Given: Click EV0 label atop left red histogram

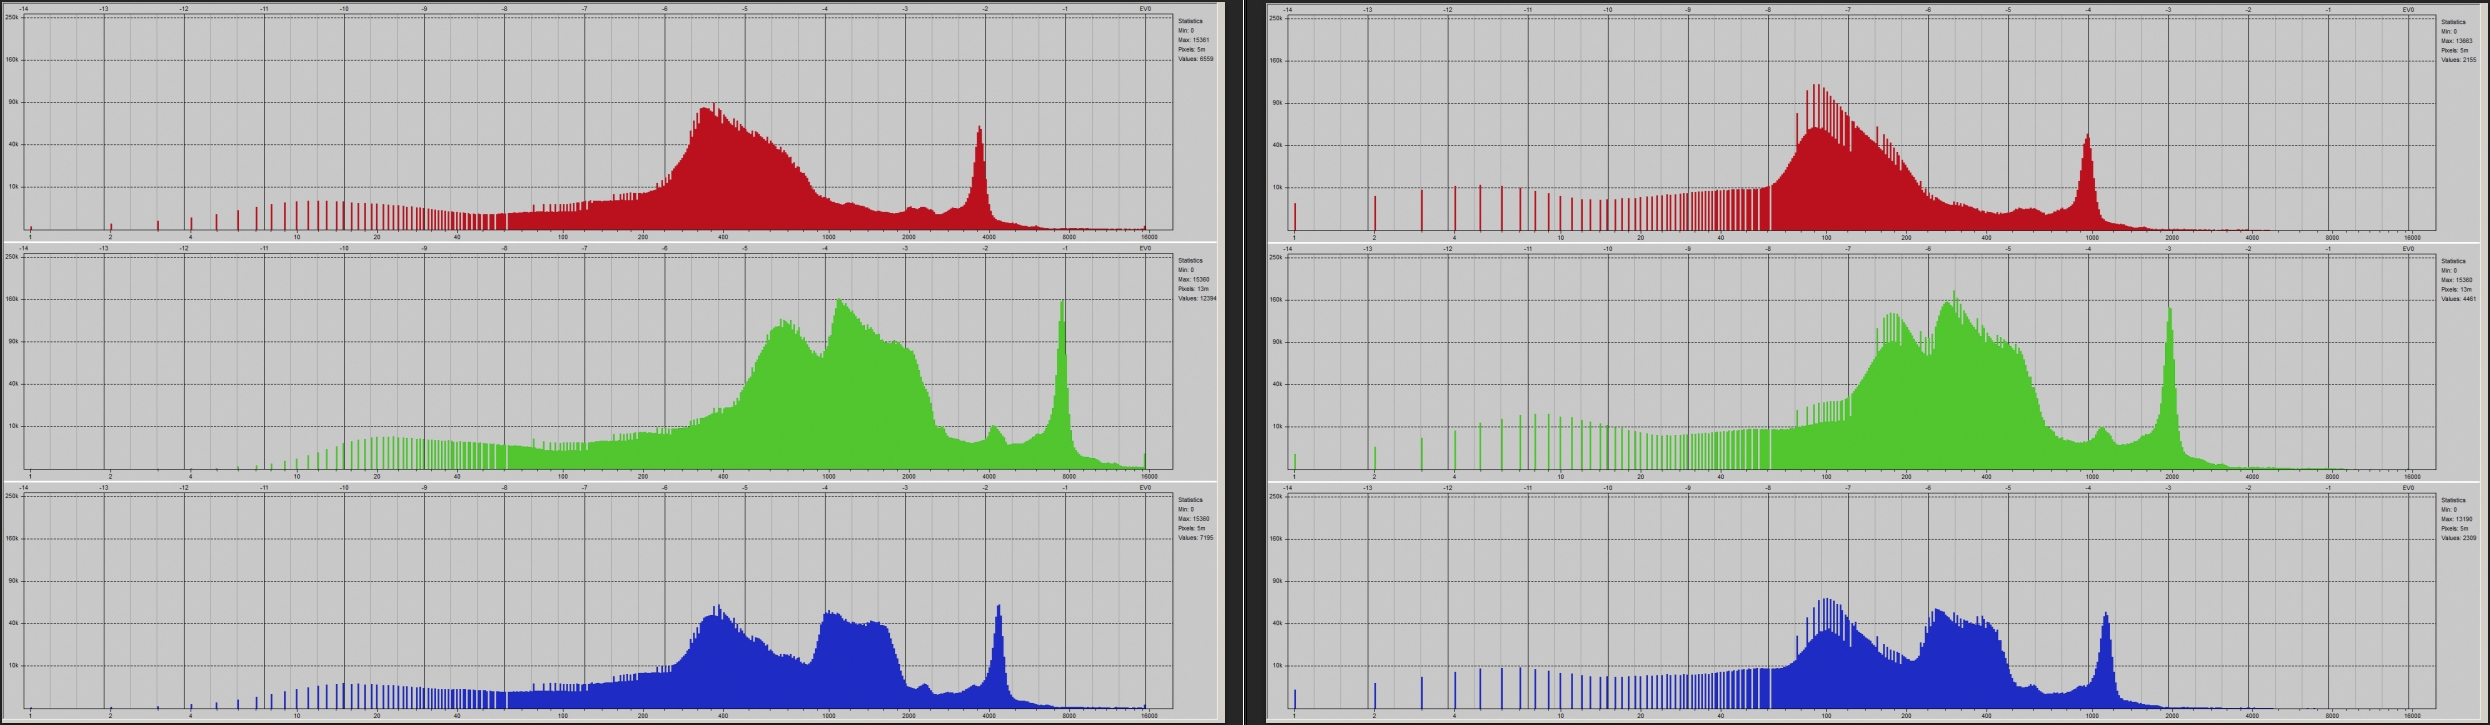Looking at the screenshot, I should coord(1145,9).
